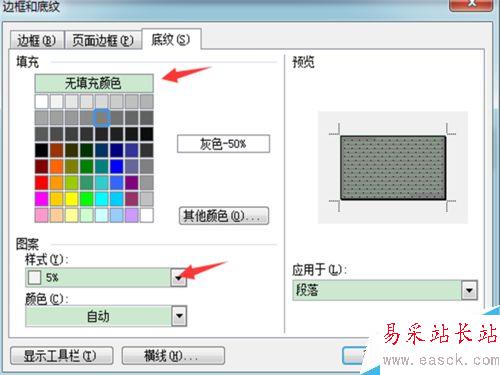The image size is (500, 375).
Task: Select the magenta pink fill swatch
Action: coord(42,199)
